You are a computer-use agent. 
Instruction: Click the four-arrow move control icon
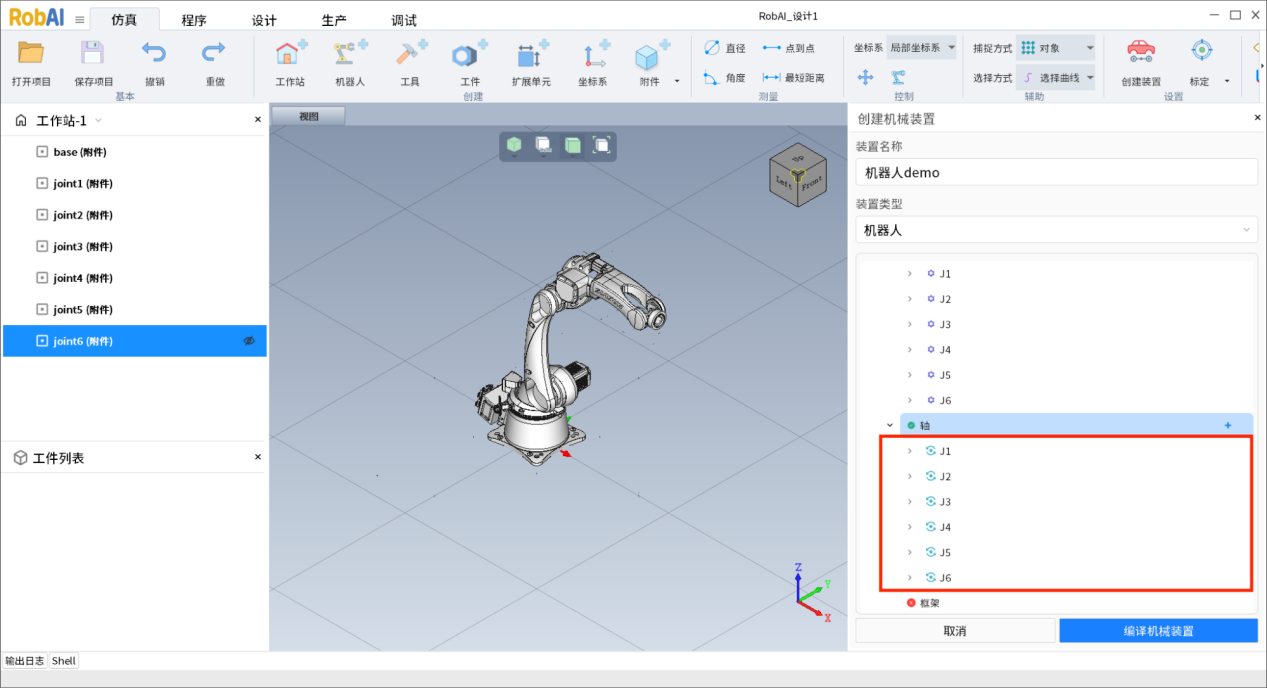coord(866,77)
